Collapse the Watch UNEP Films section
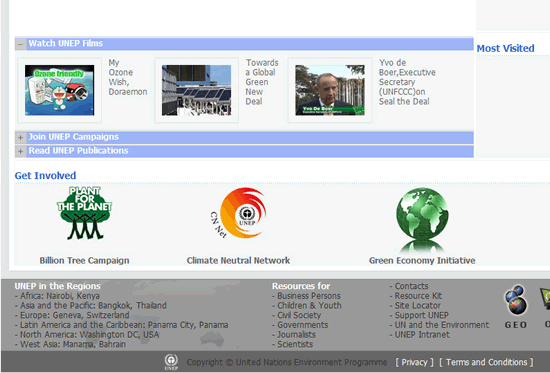The height and width of the screenshot is (373, 550). coord(21,44)
